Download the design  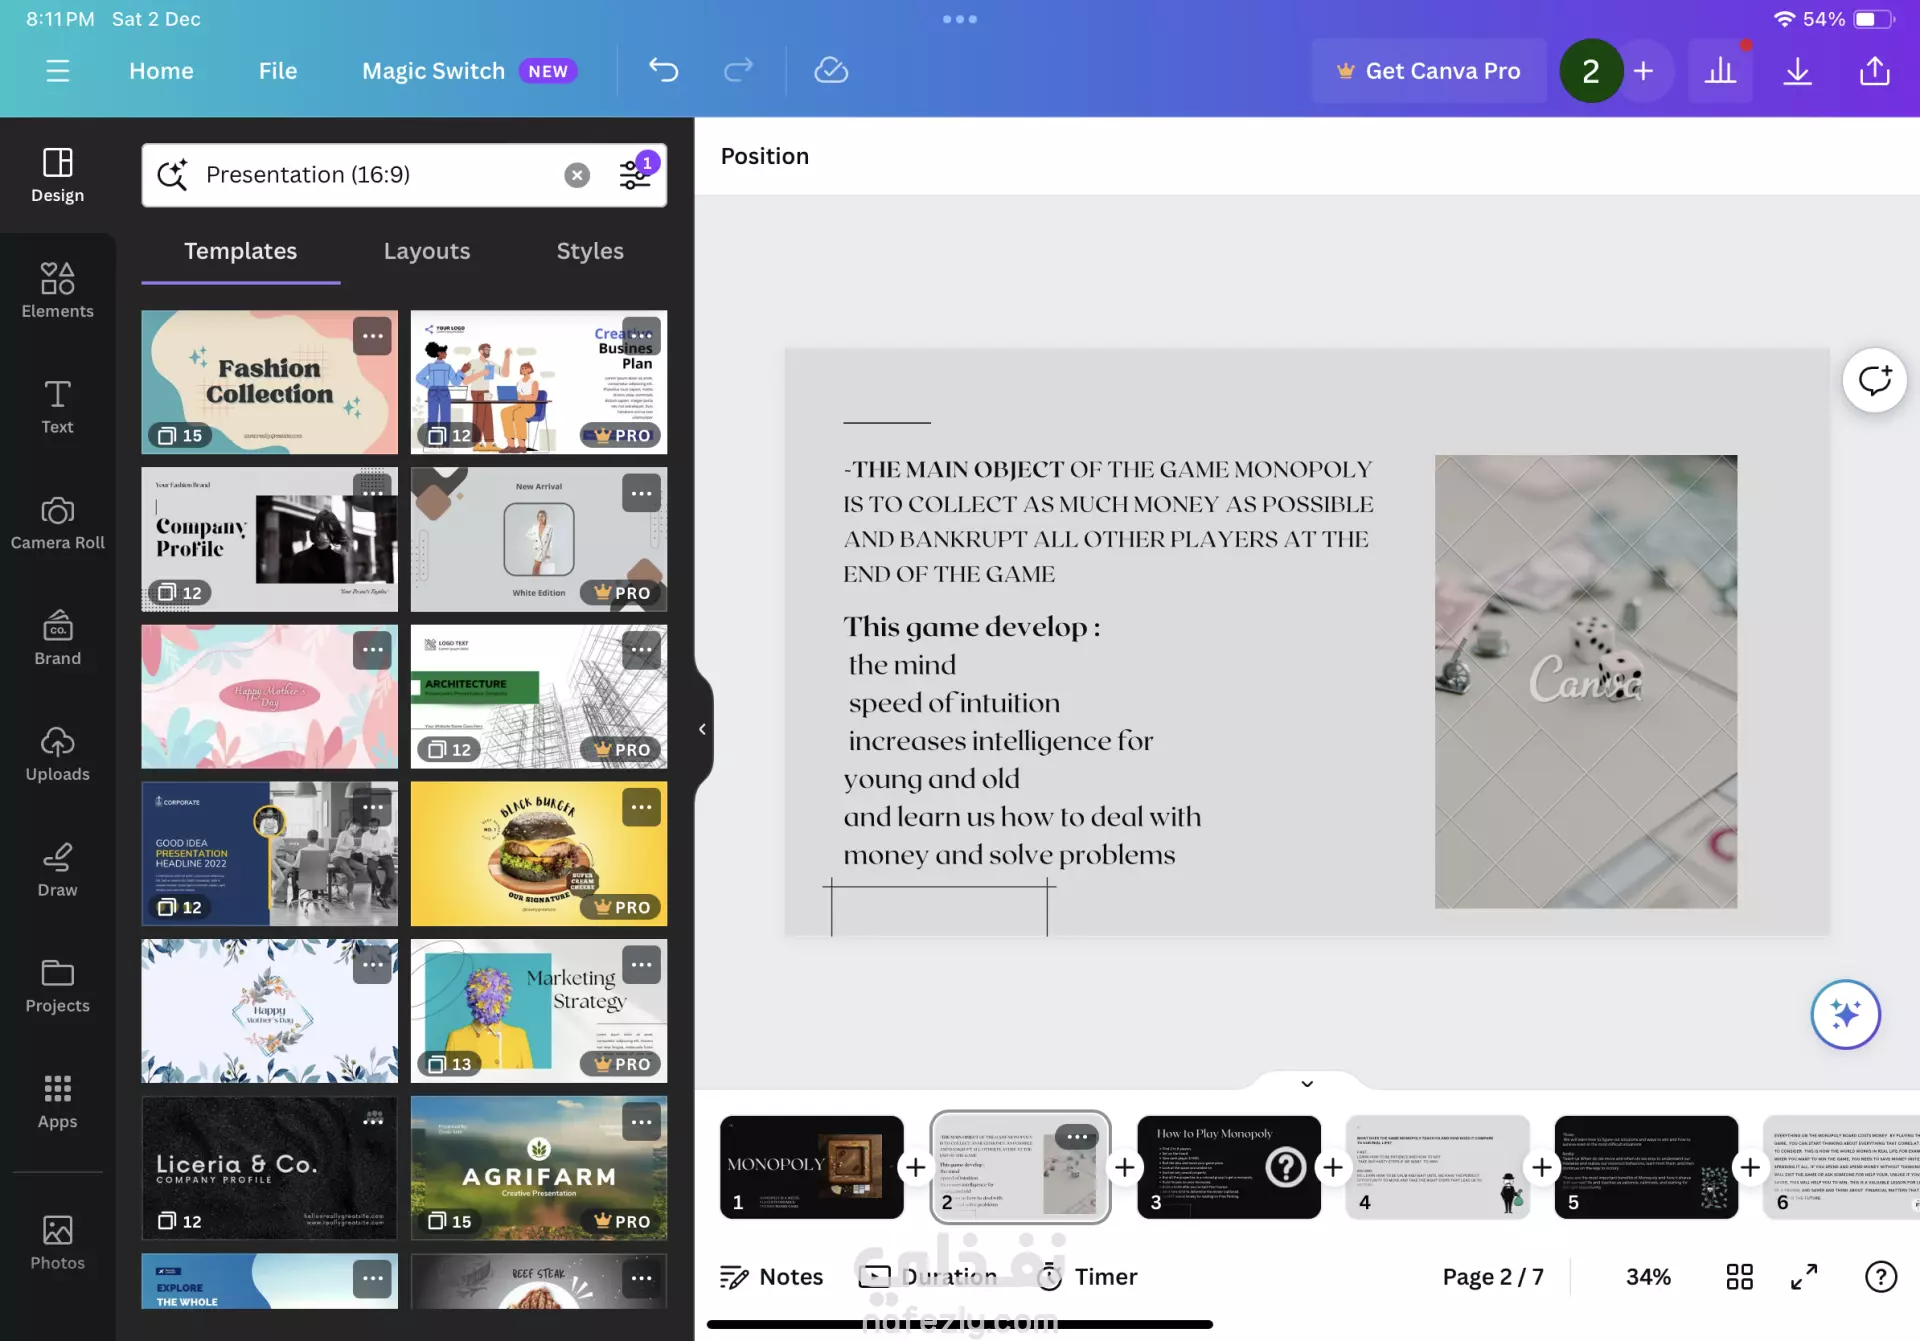click(1797, 71)
